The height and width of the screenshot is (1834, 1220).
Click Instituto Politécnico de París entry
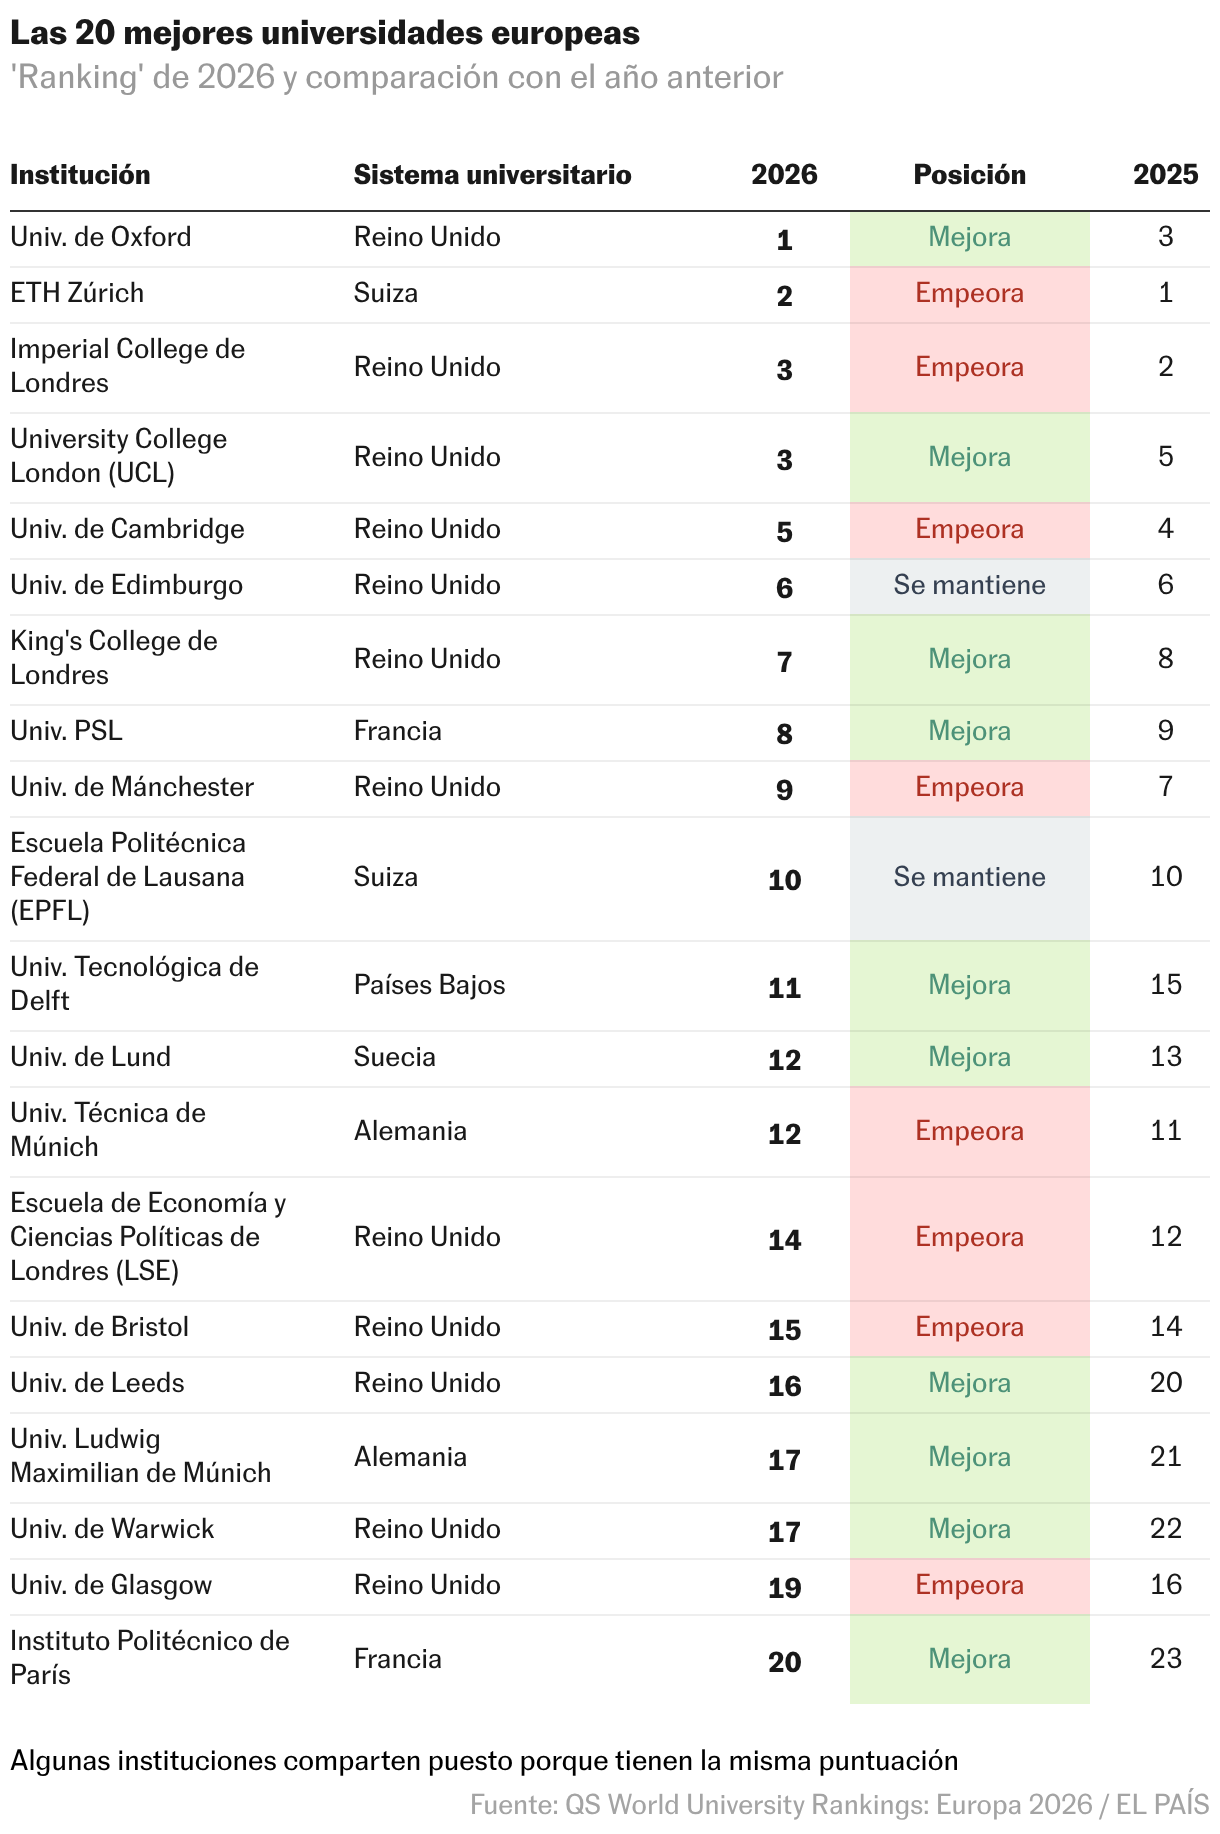150,1658
